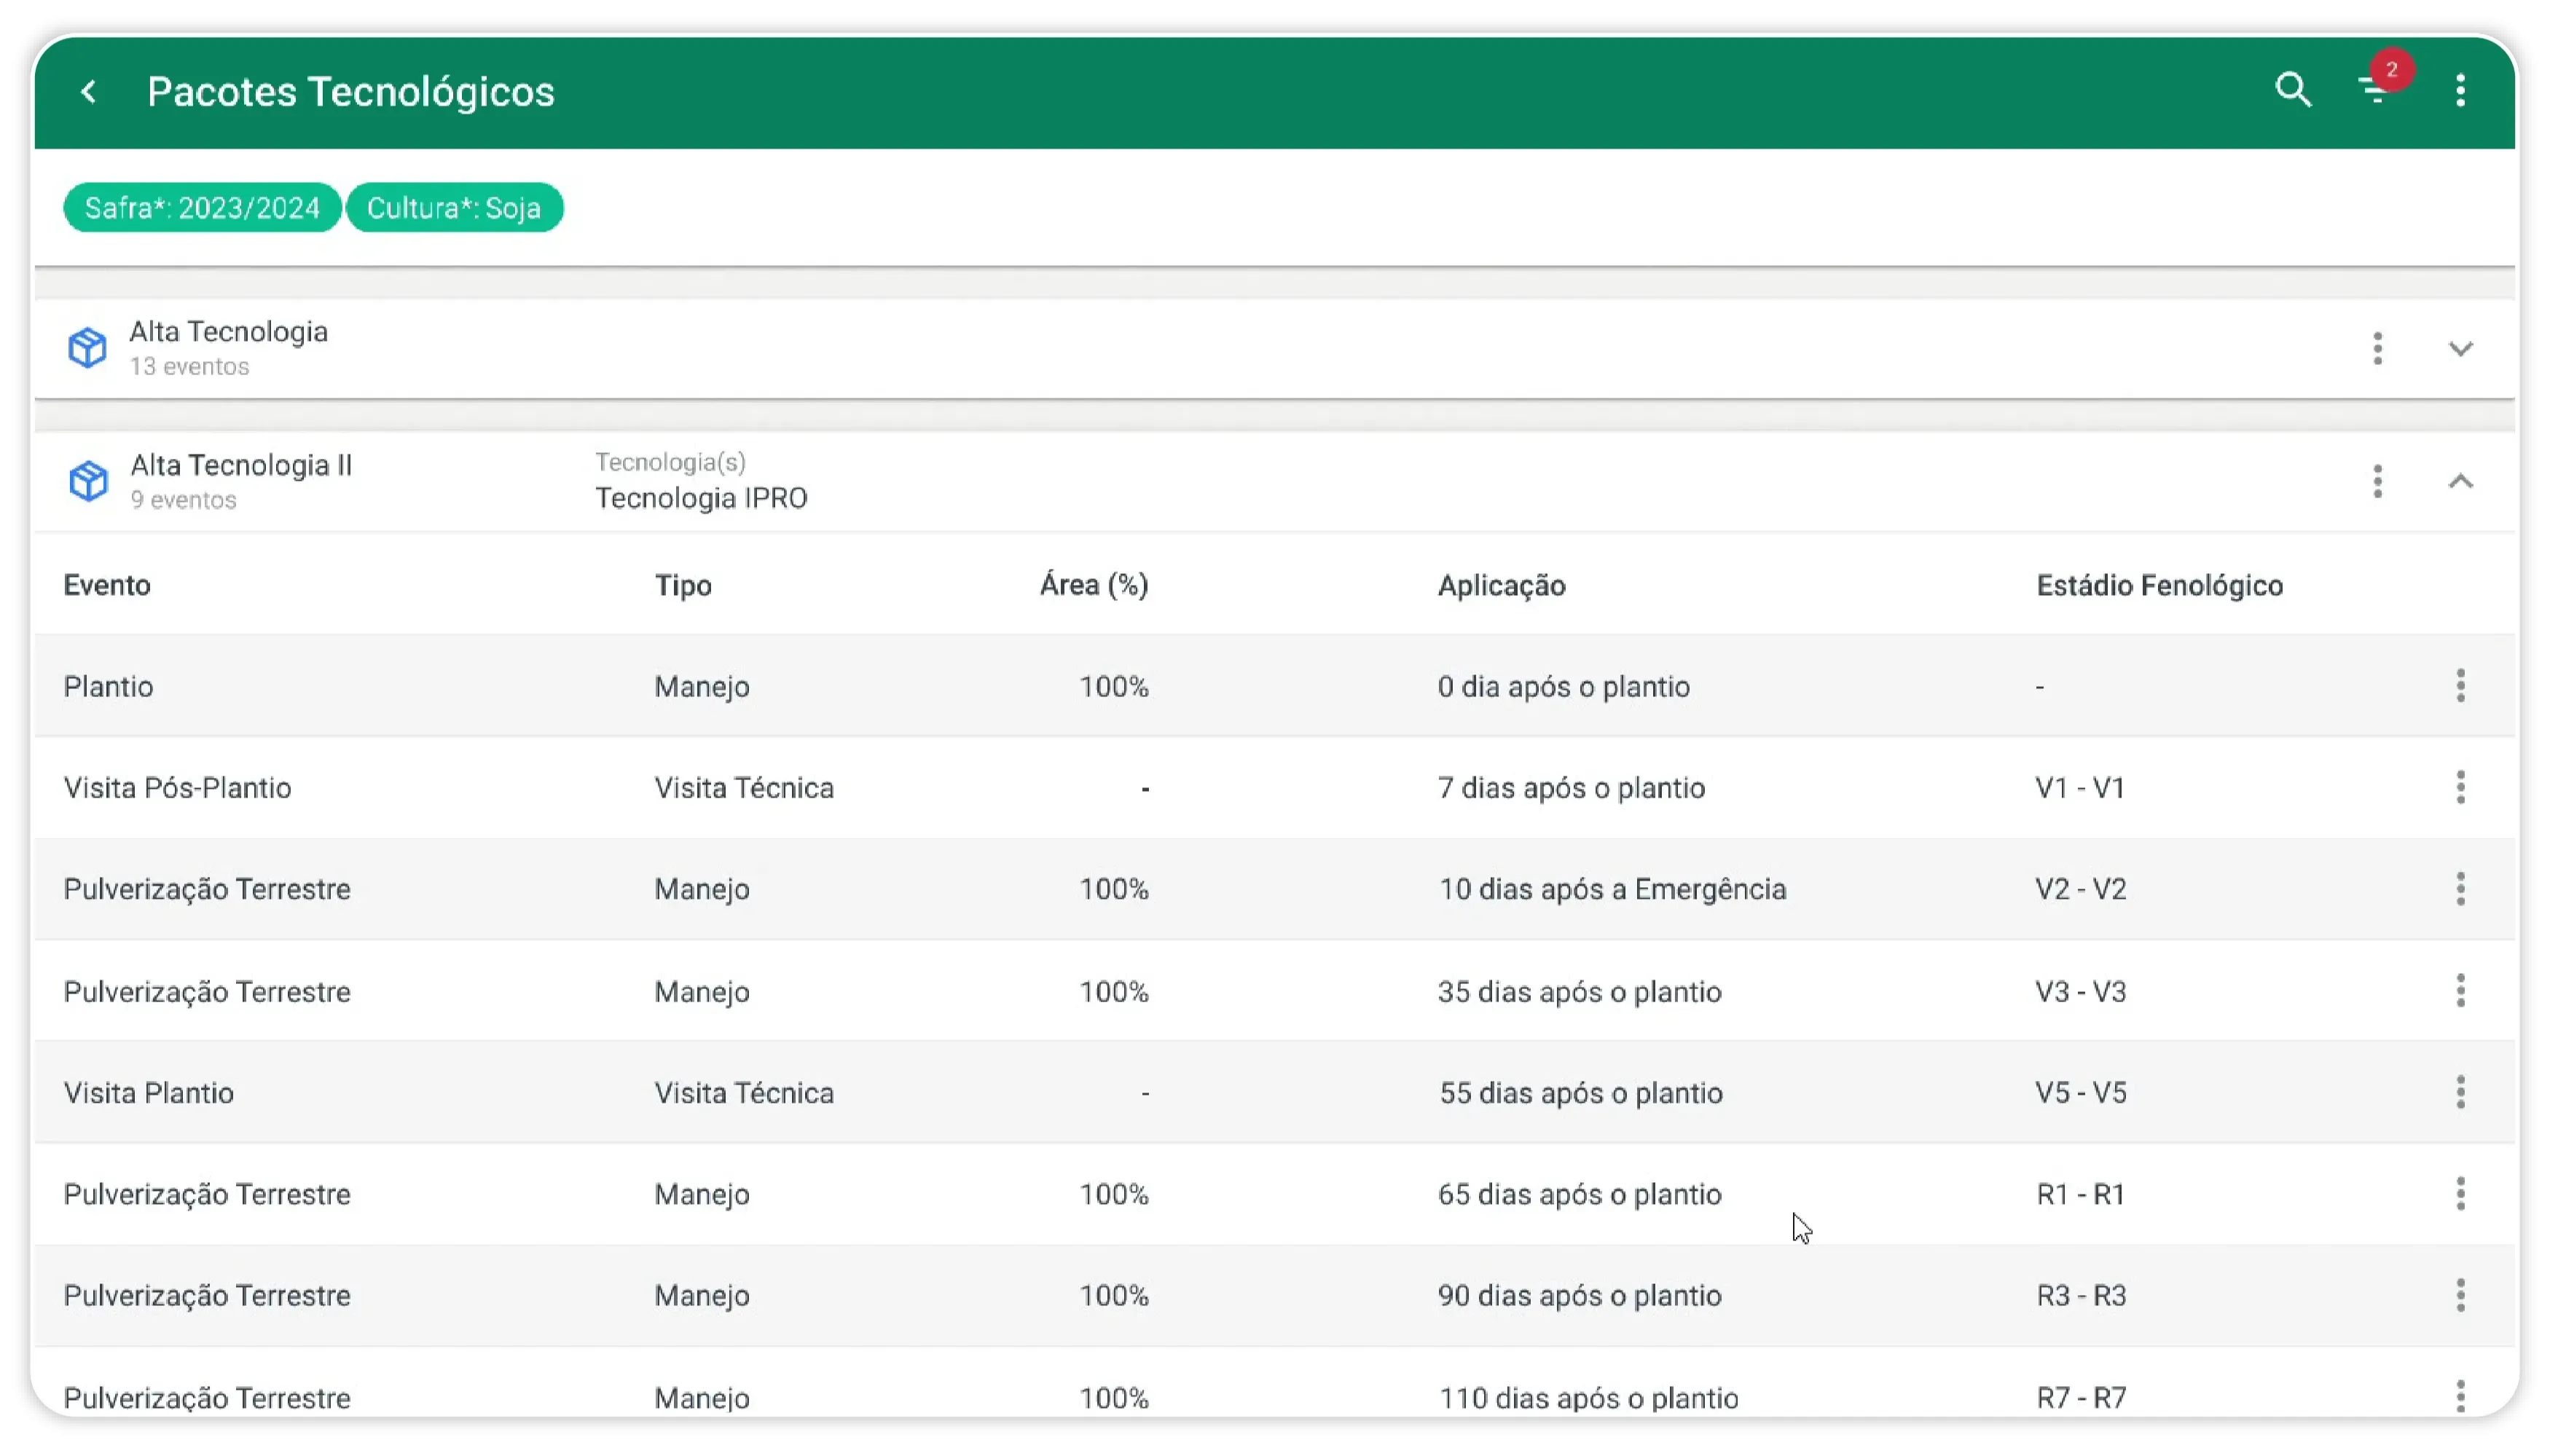Open row menu for the 65 dias após o plantio event
This screenshot has height=1456, width=2550.
coord(2460,1193)
